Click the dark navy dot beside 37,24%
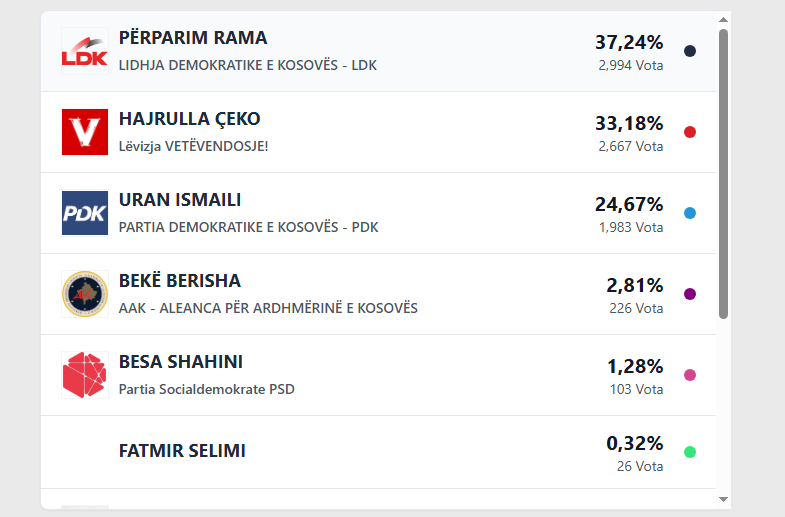The width and height of the screenshot is (785, 517). tap(690, 51)
